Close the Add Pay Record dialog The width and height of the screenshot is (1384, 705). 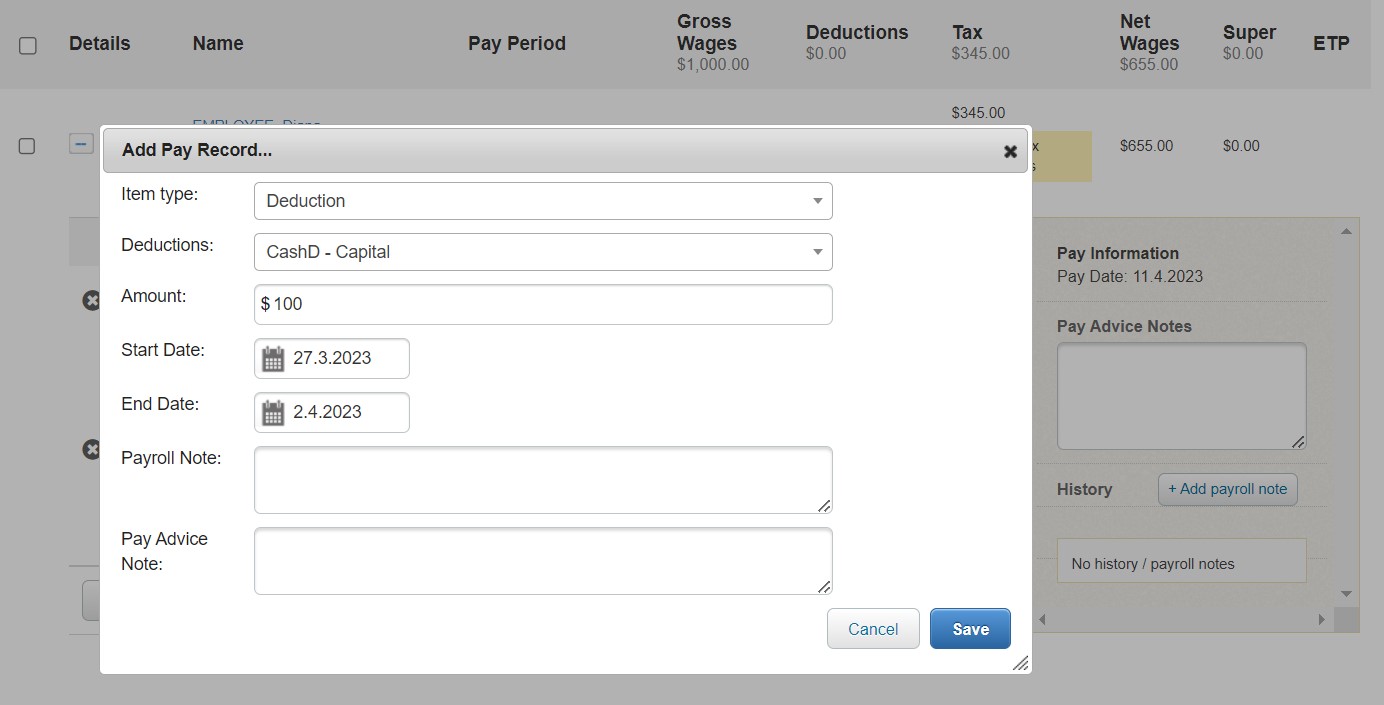point(1010,151)
